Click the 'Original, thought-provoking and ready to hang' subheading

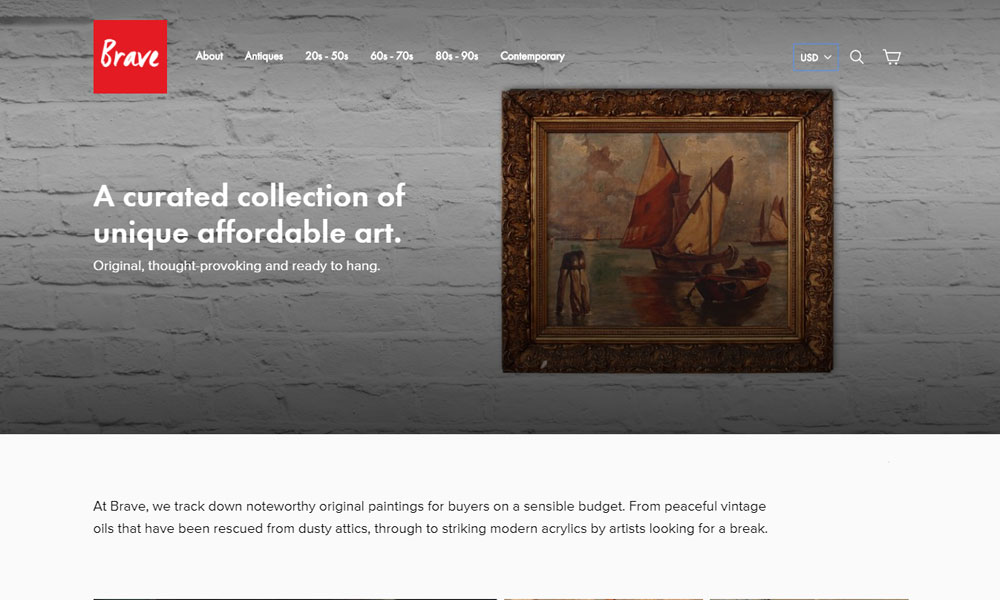pyautogui.click(x=237, y=265)
